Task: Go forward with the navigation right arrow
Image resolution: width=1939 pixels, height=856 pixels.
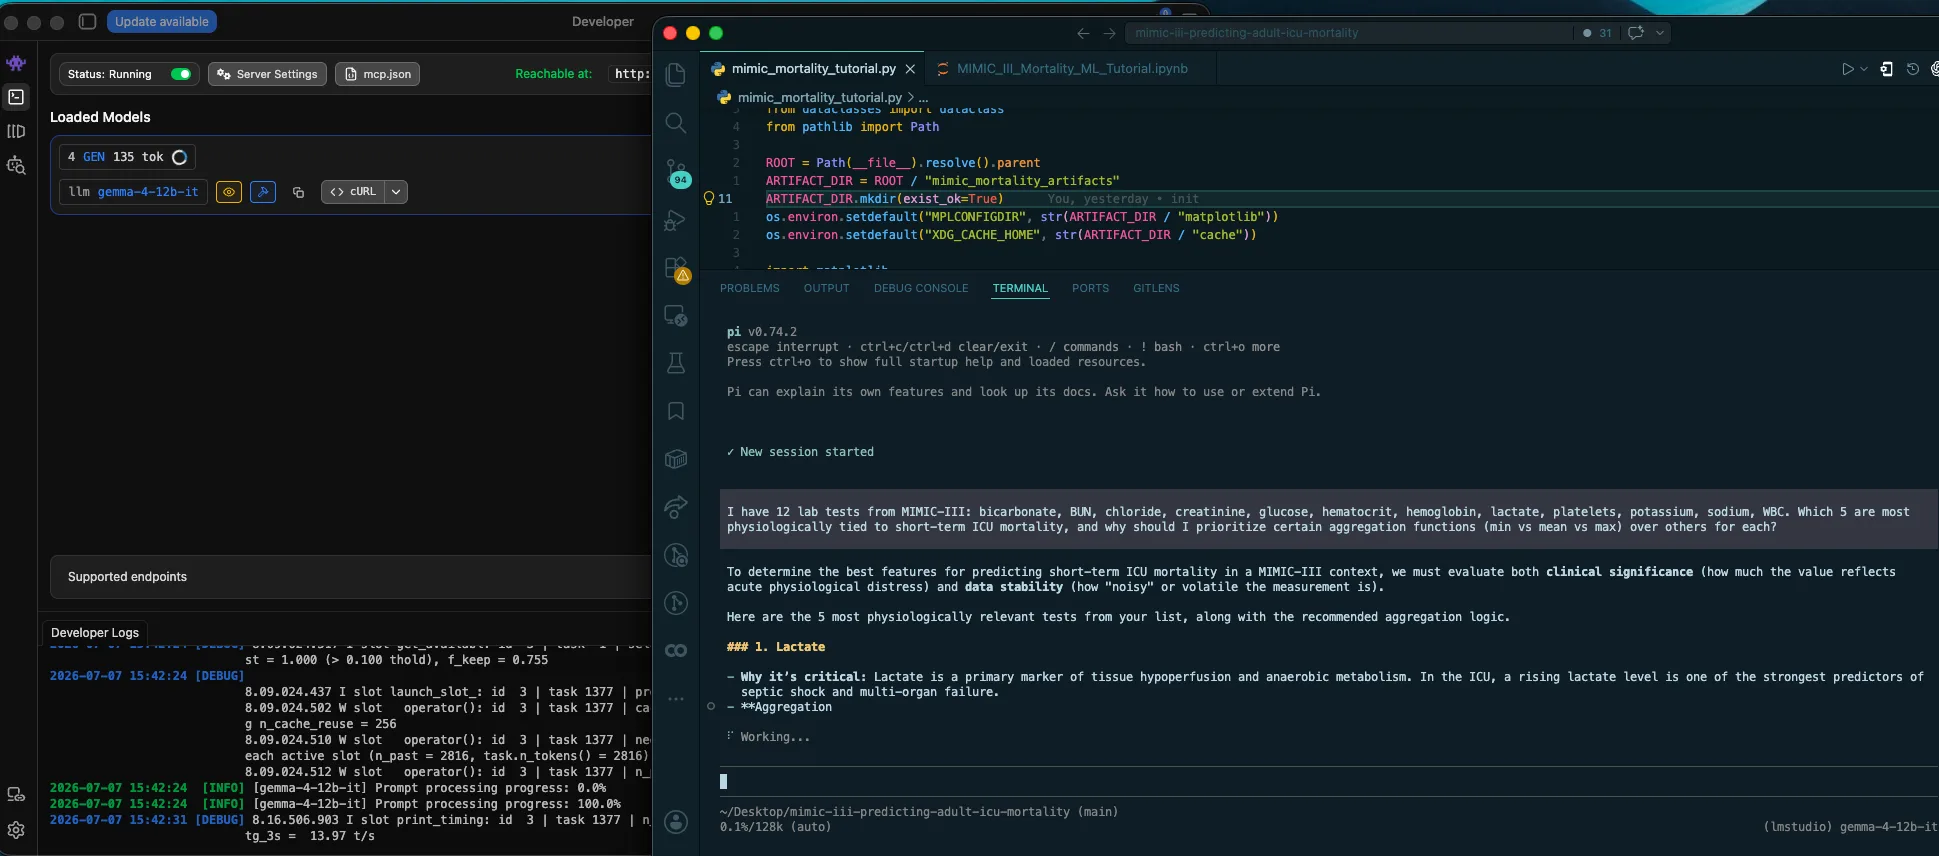Action: click(x=1109, y=33)
